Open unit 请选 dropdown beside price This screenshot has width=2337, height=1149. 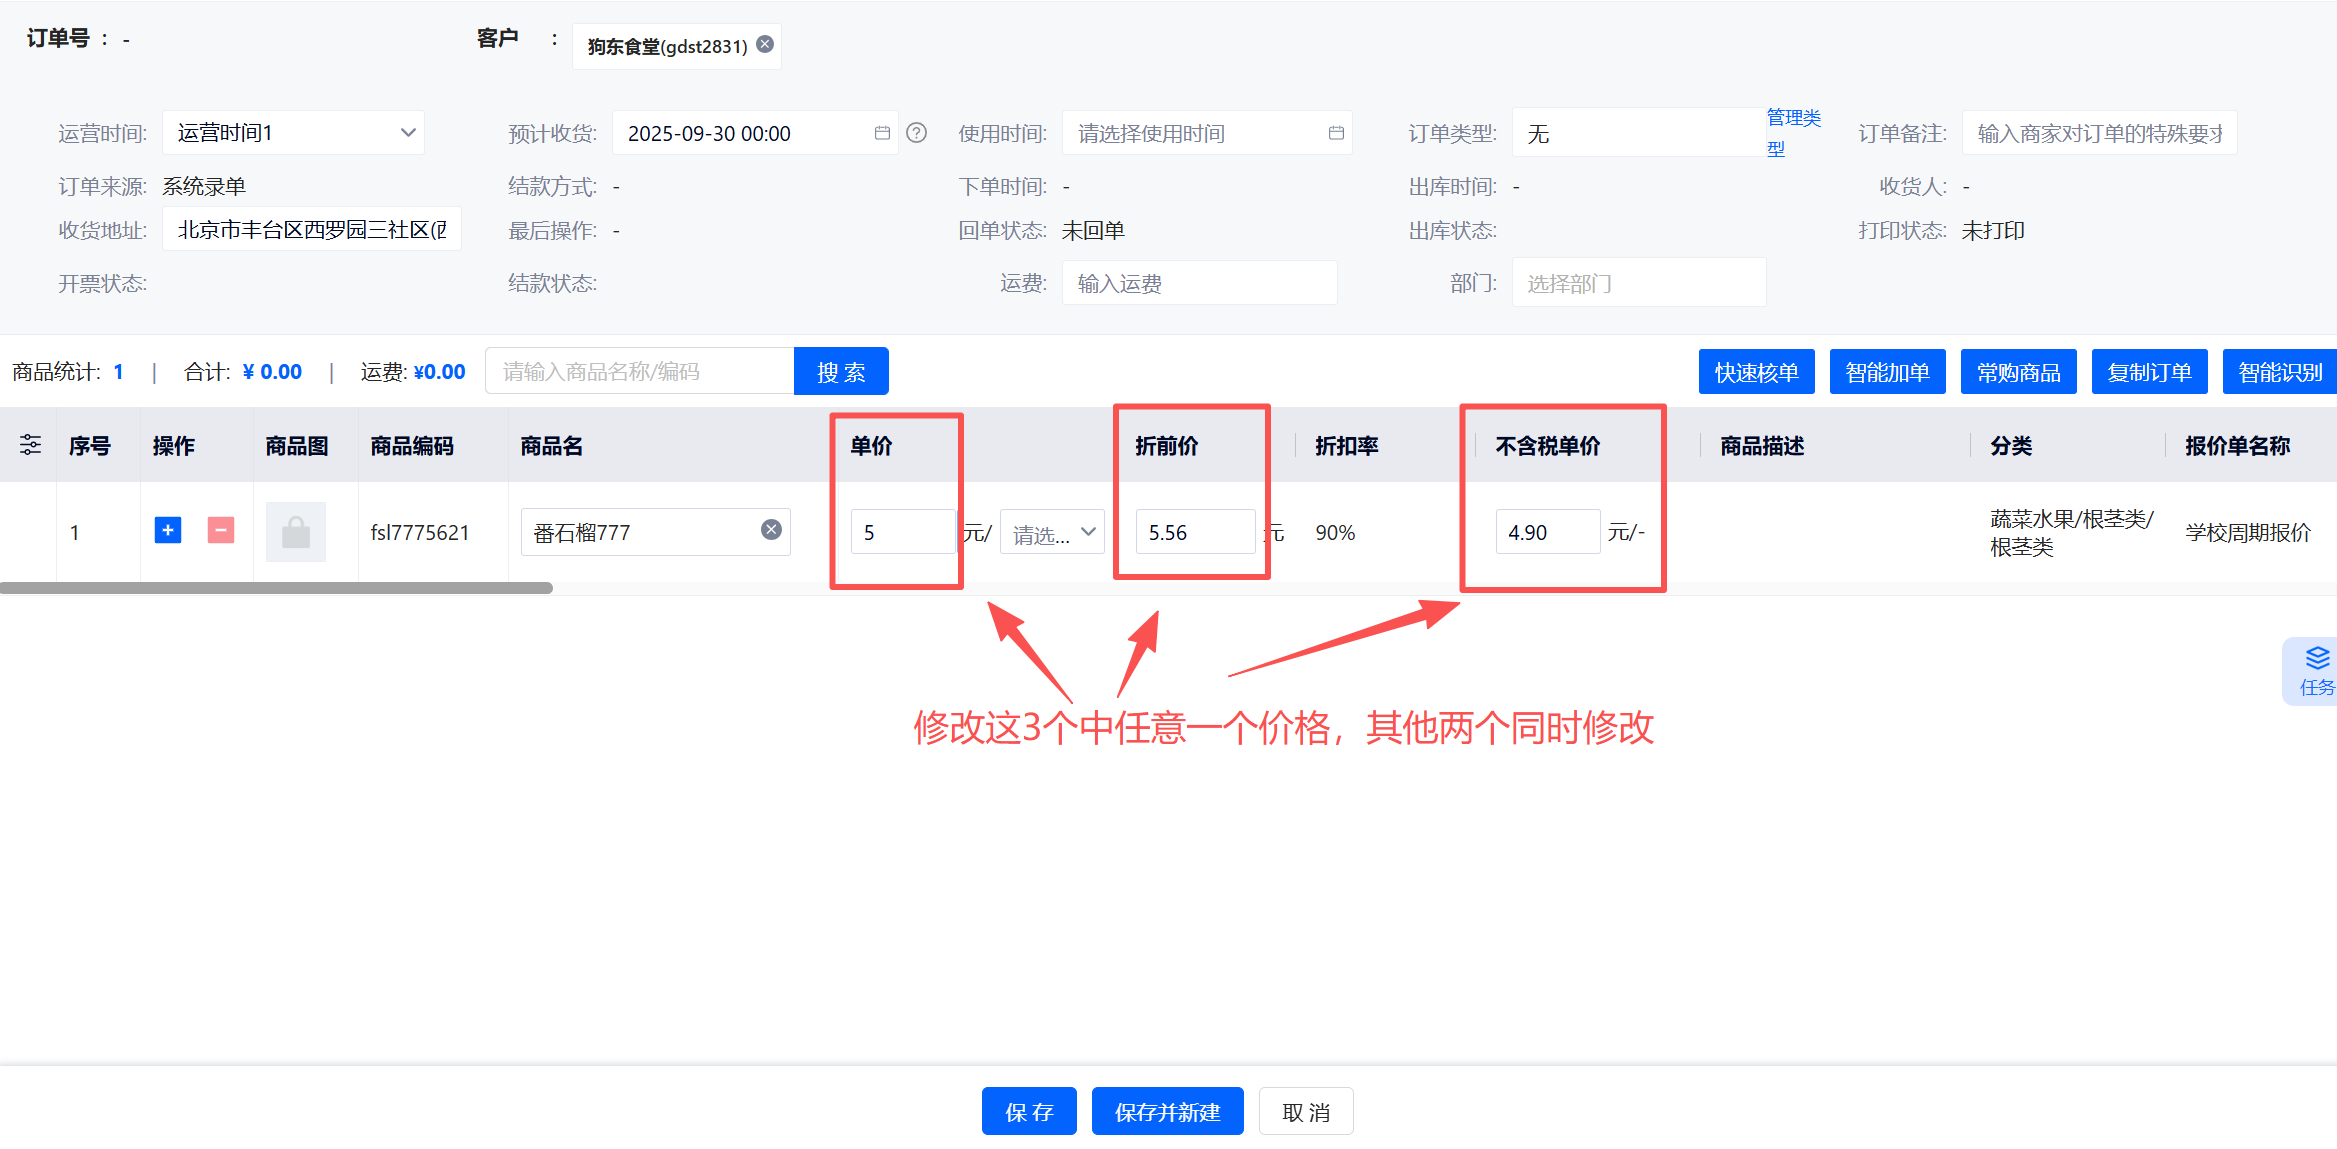1053,533
